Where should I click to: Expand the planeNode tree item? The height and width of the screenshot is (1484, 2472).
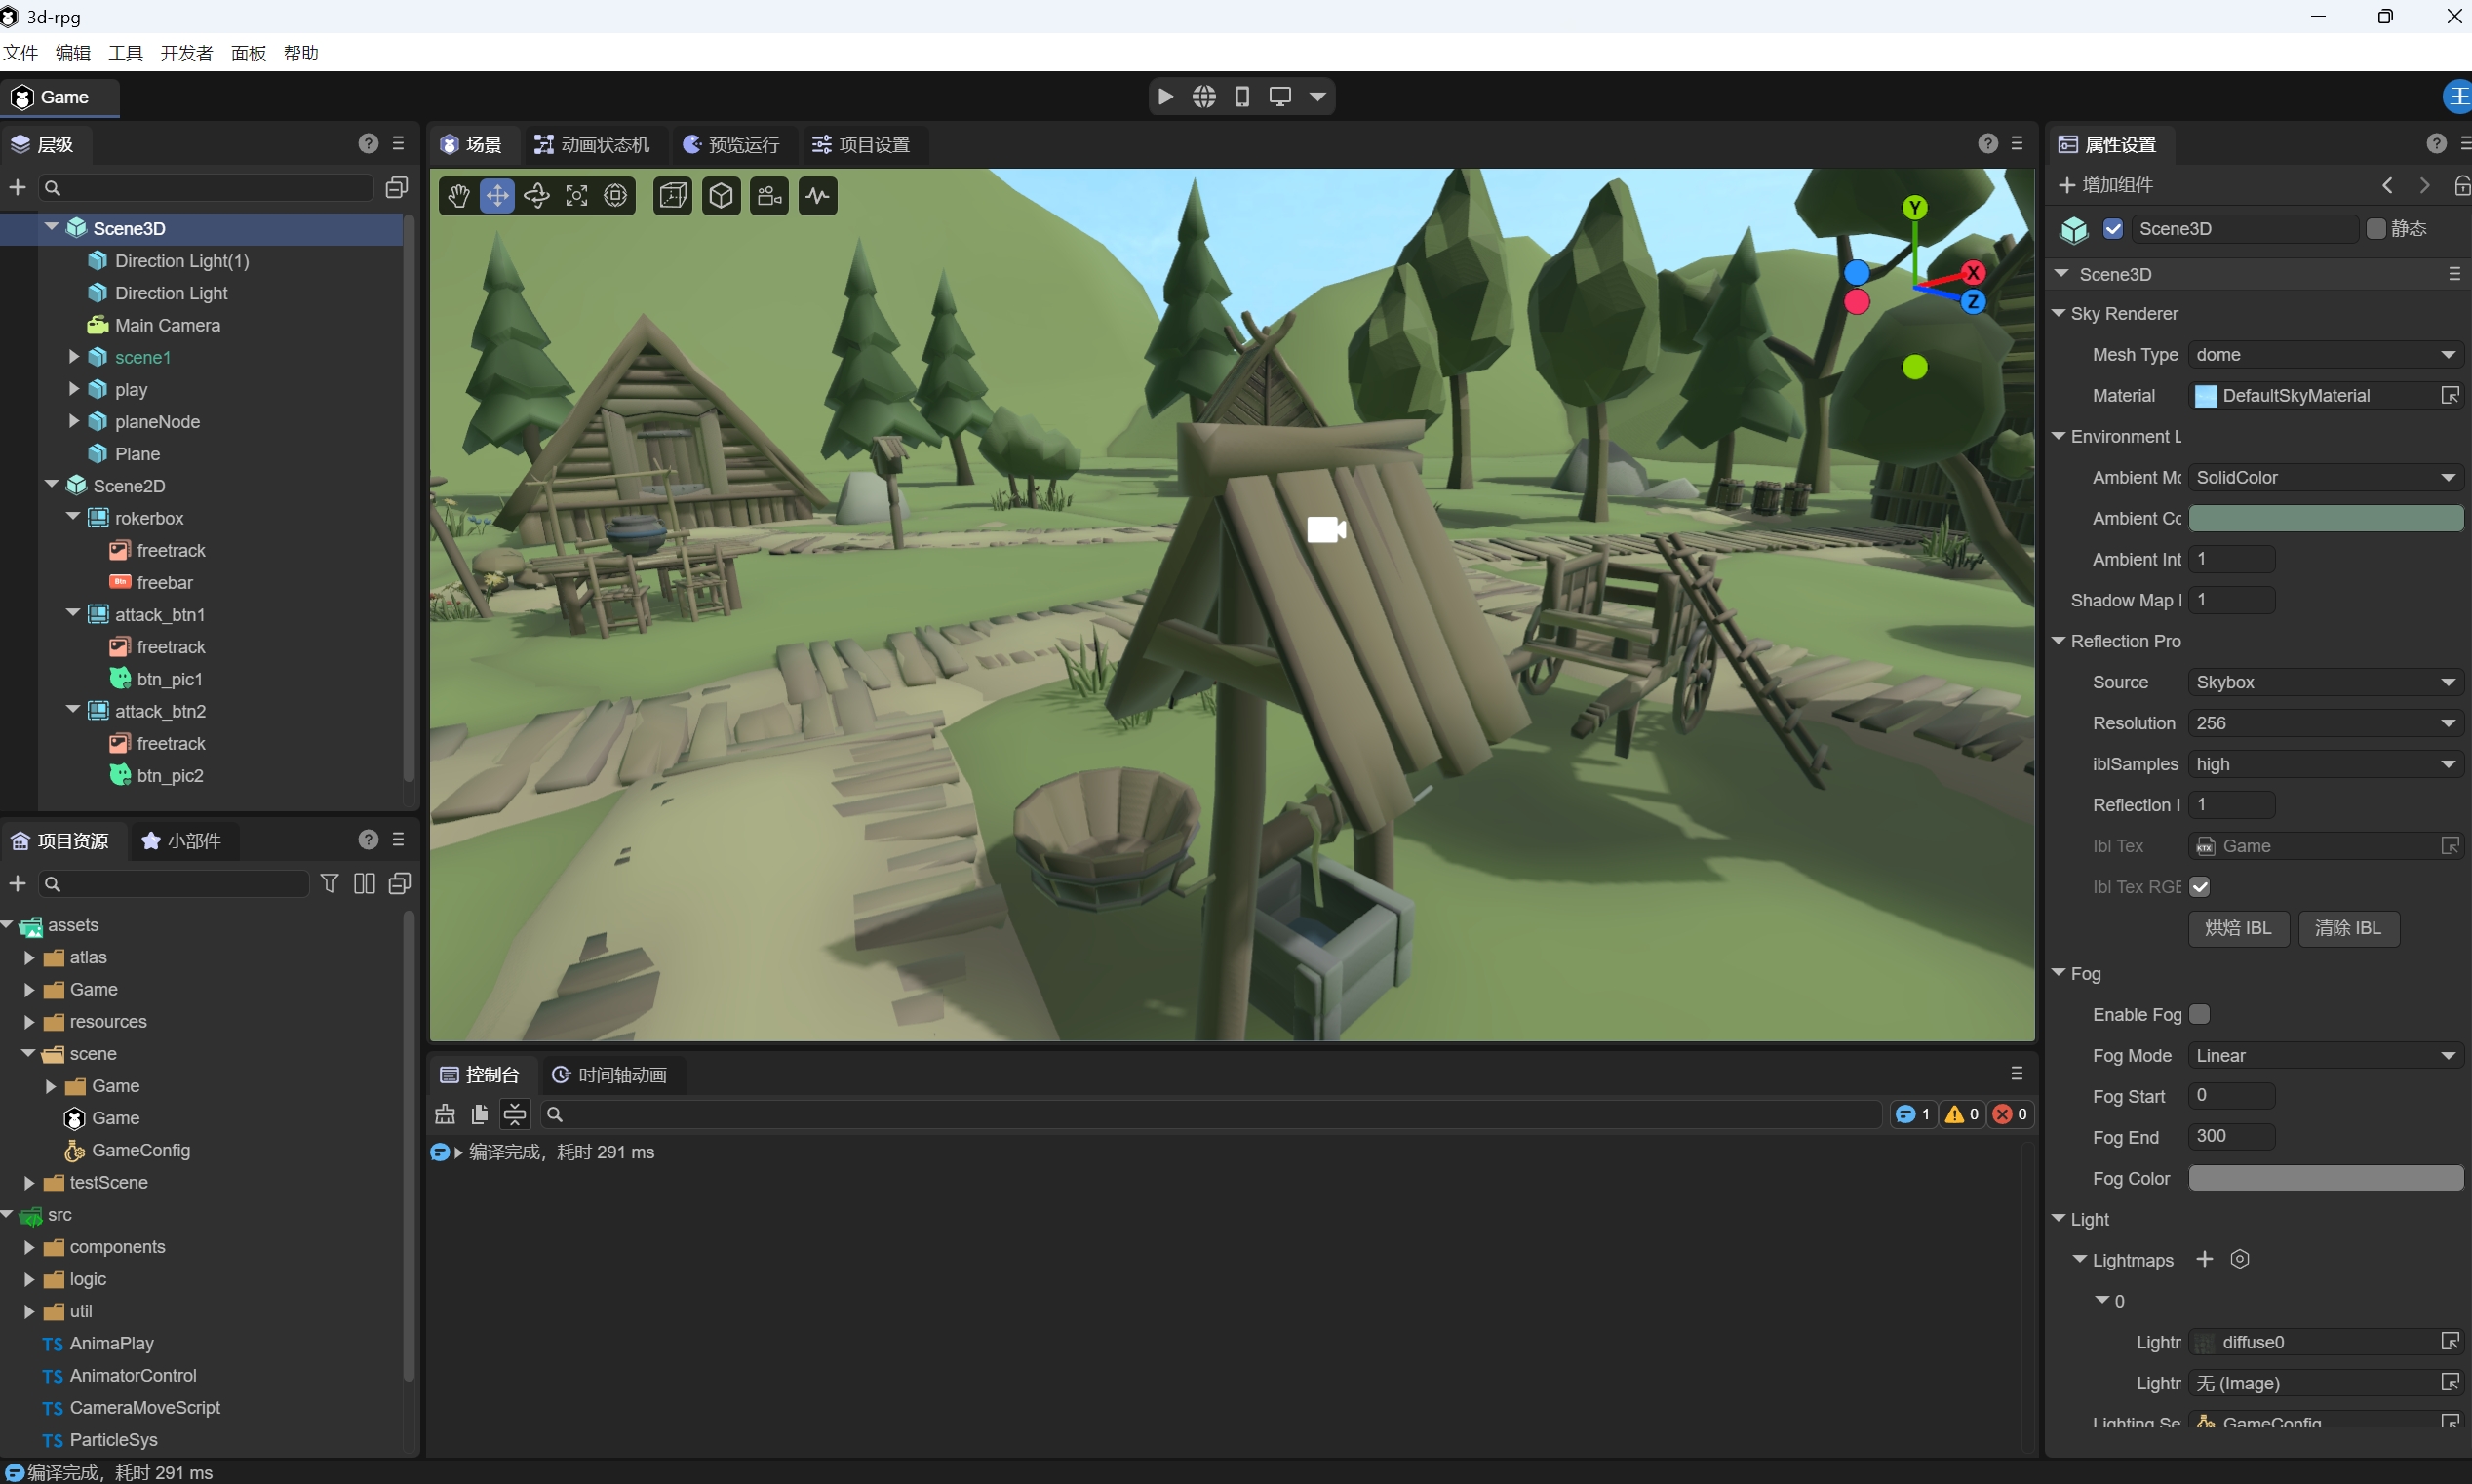73,422
